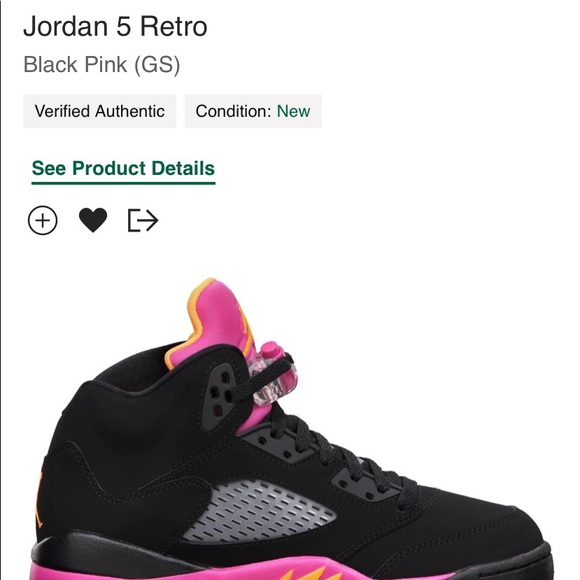Open the See Product Details link

click(x=123, y=169)
